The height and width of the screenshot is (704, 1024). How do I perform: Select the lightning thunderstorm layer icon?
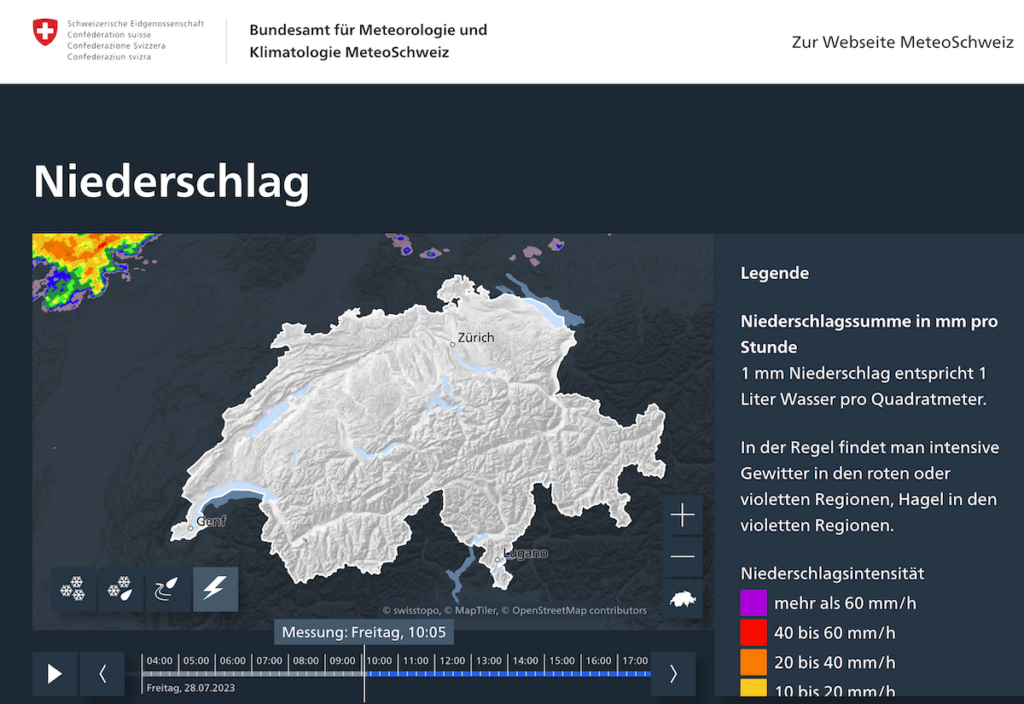pos(216,589)
